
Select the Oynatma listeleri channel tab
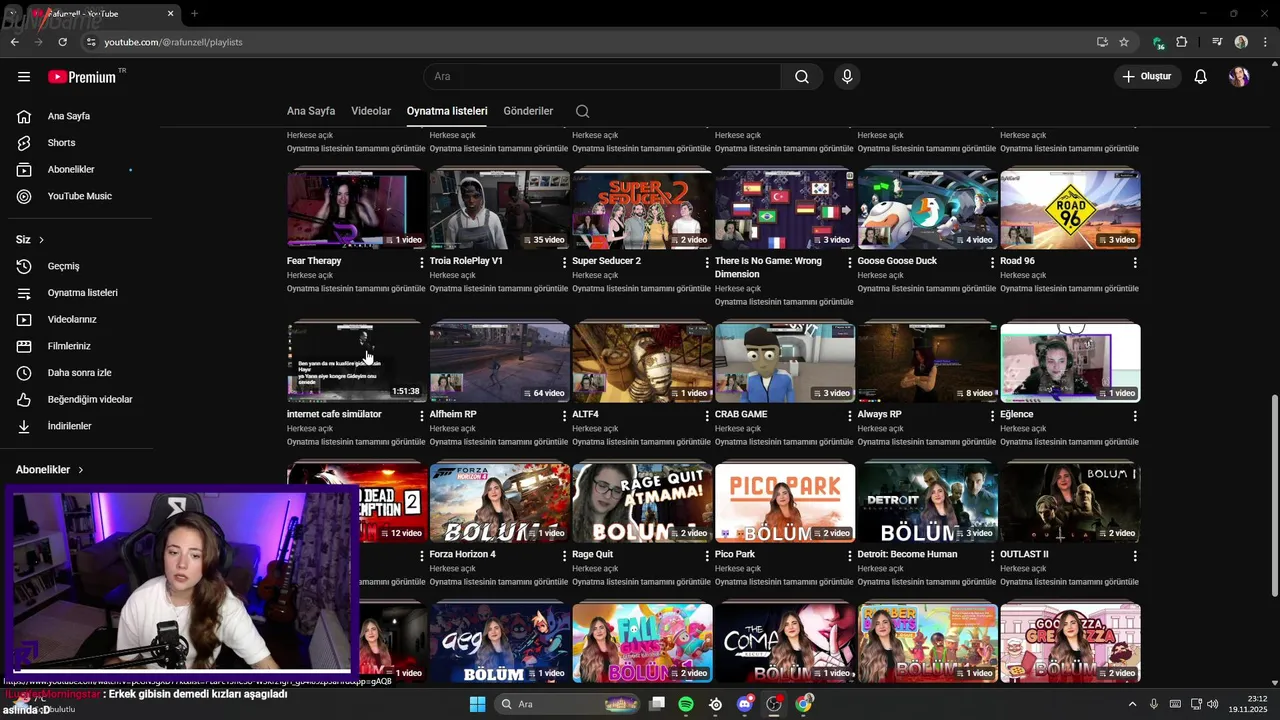tap(447, 111)
